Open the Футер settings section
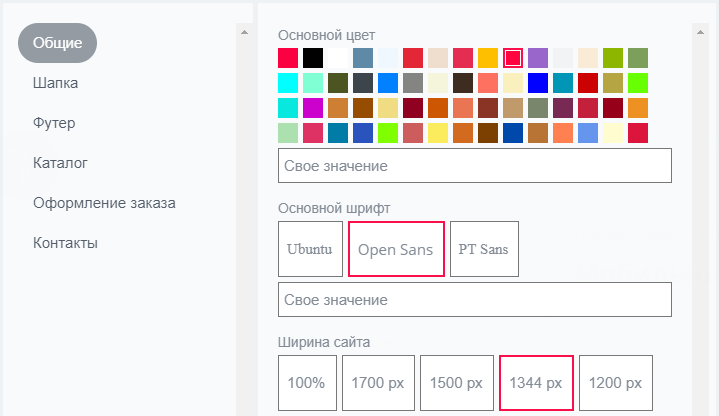 (x=54, y=123)
